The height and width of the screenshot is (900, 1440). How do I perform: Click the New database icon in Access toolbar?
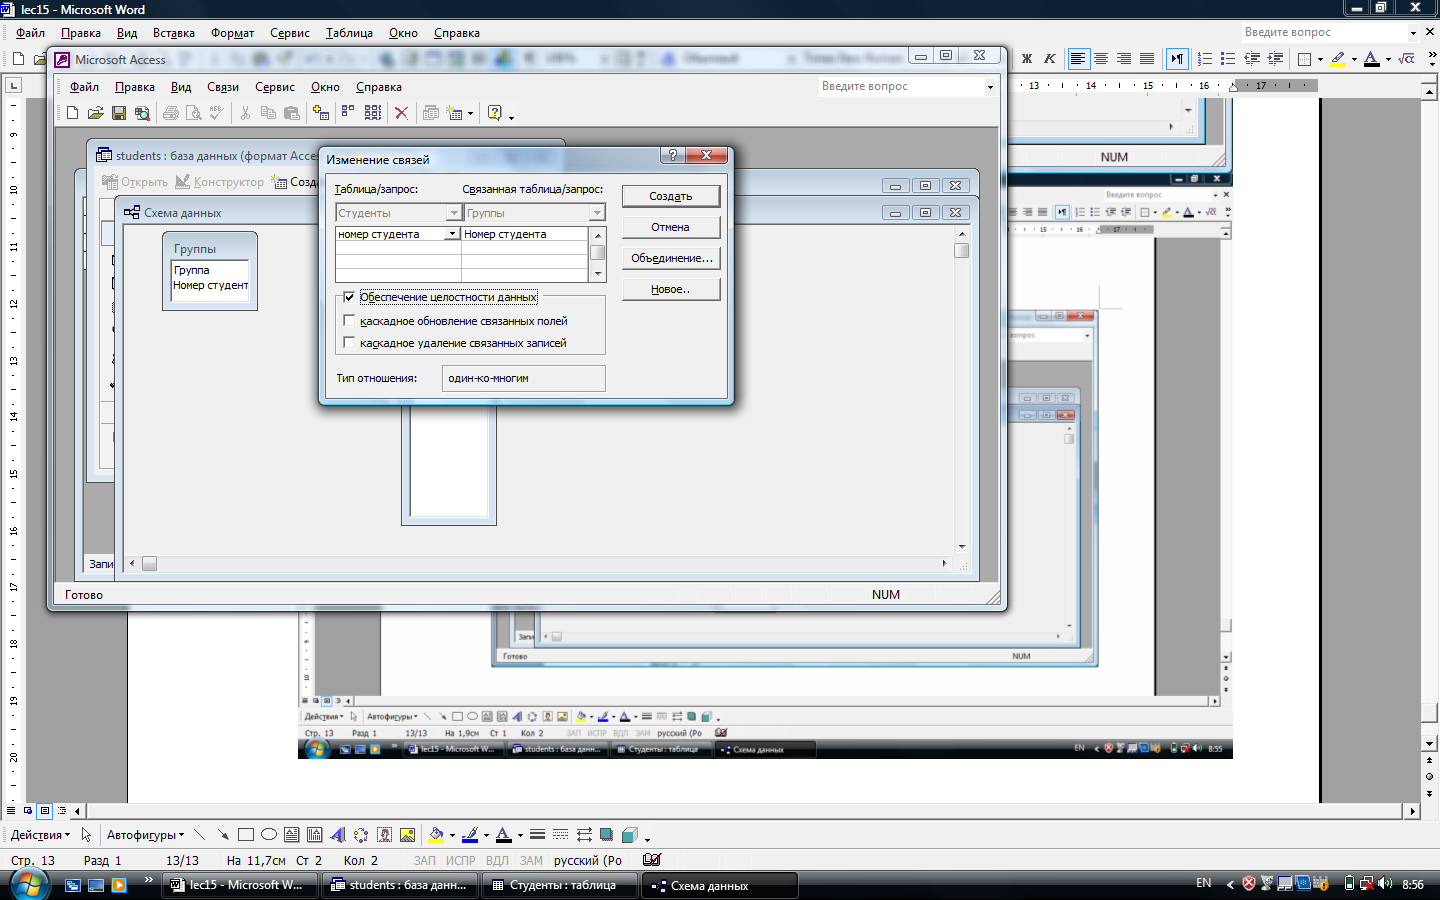(72, 113)
